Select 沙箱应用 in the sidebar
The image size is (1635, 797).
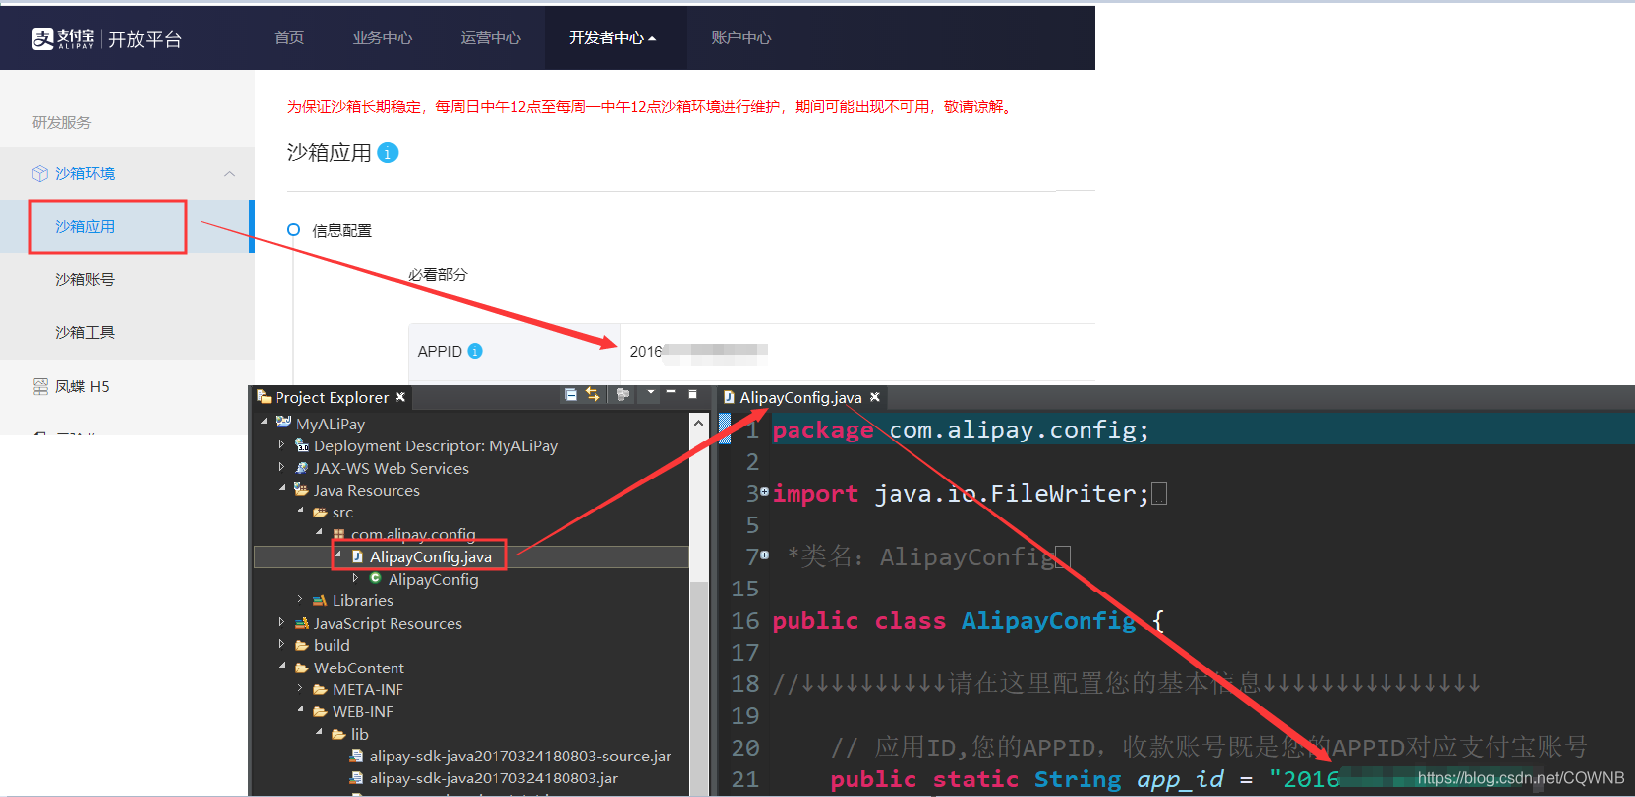[85, 227]
